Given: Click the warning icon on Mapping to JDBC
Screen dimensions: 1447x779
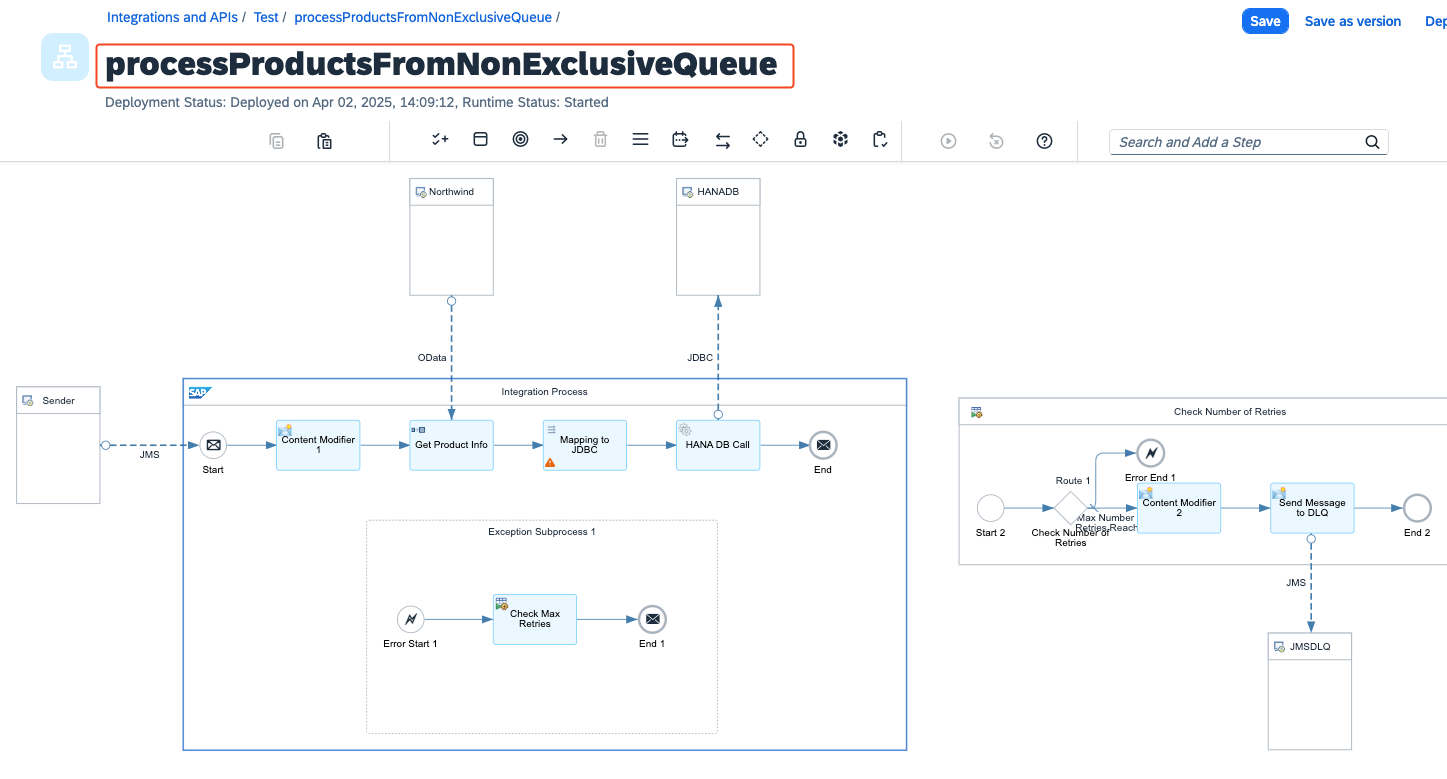Looking at the screenshot, I should (x=550, y=462).
